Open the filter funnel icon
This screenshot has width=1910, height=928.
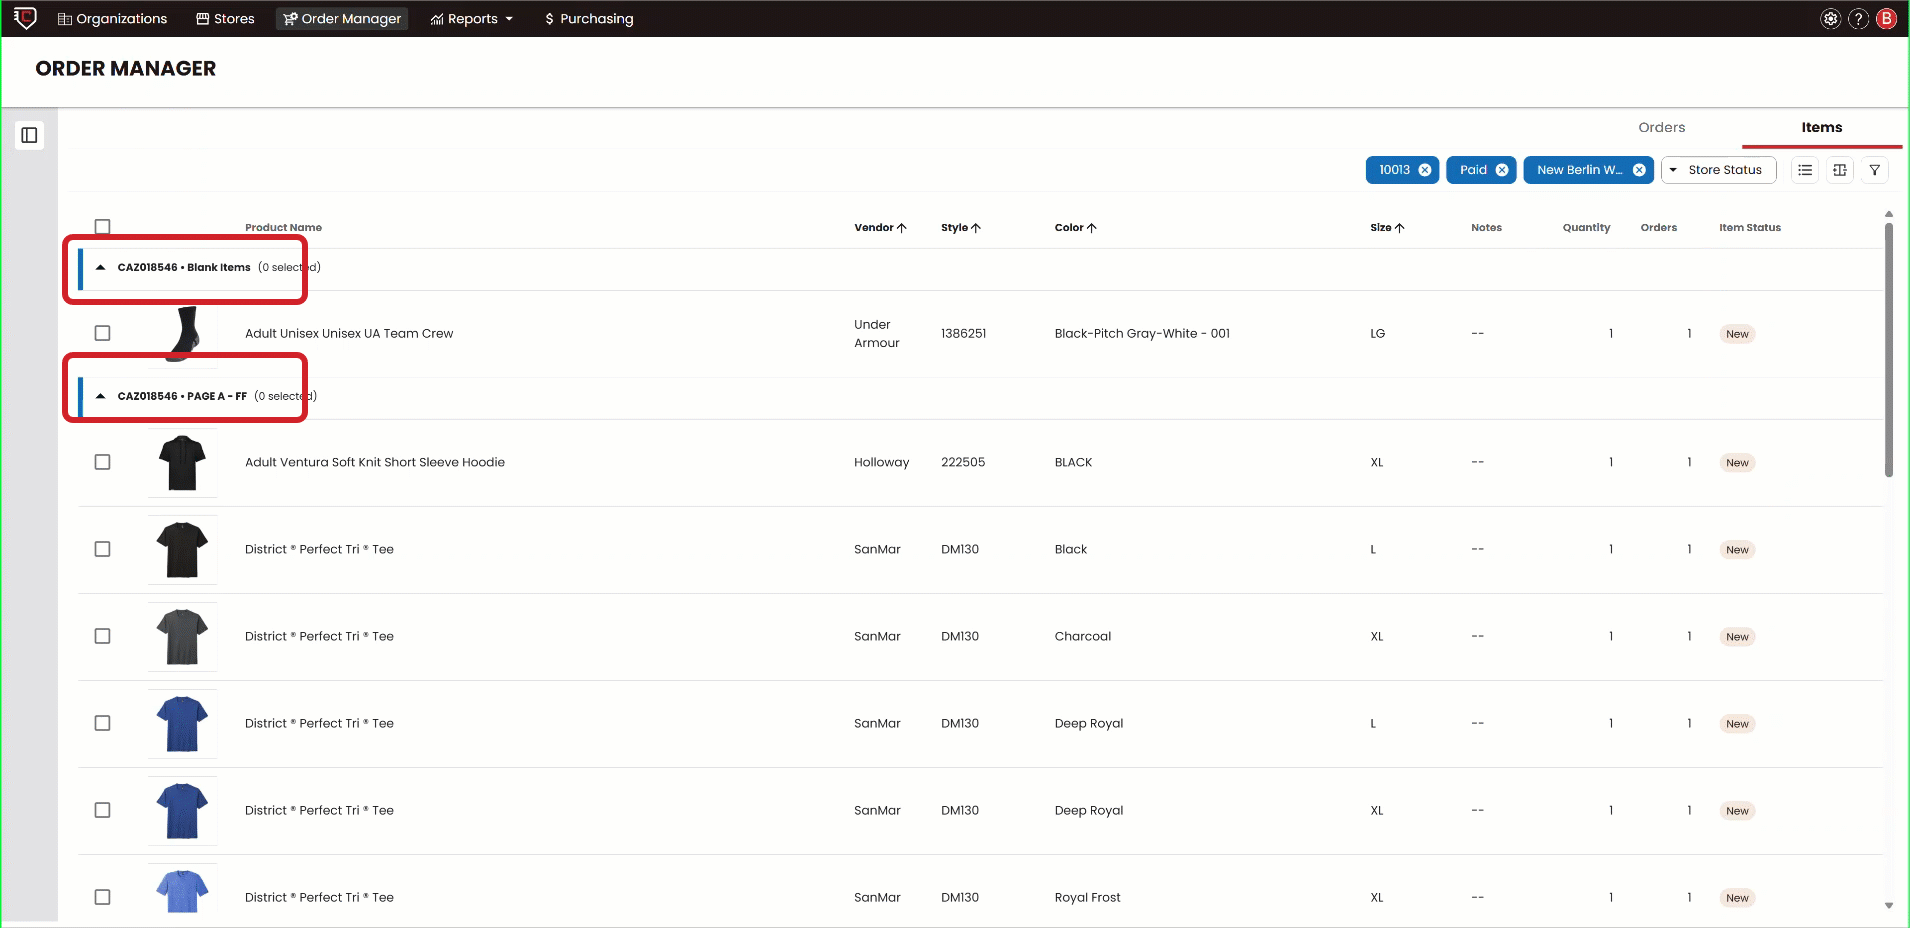coord(1875,170)
